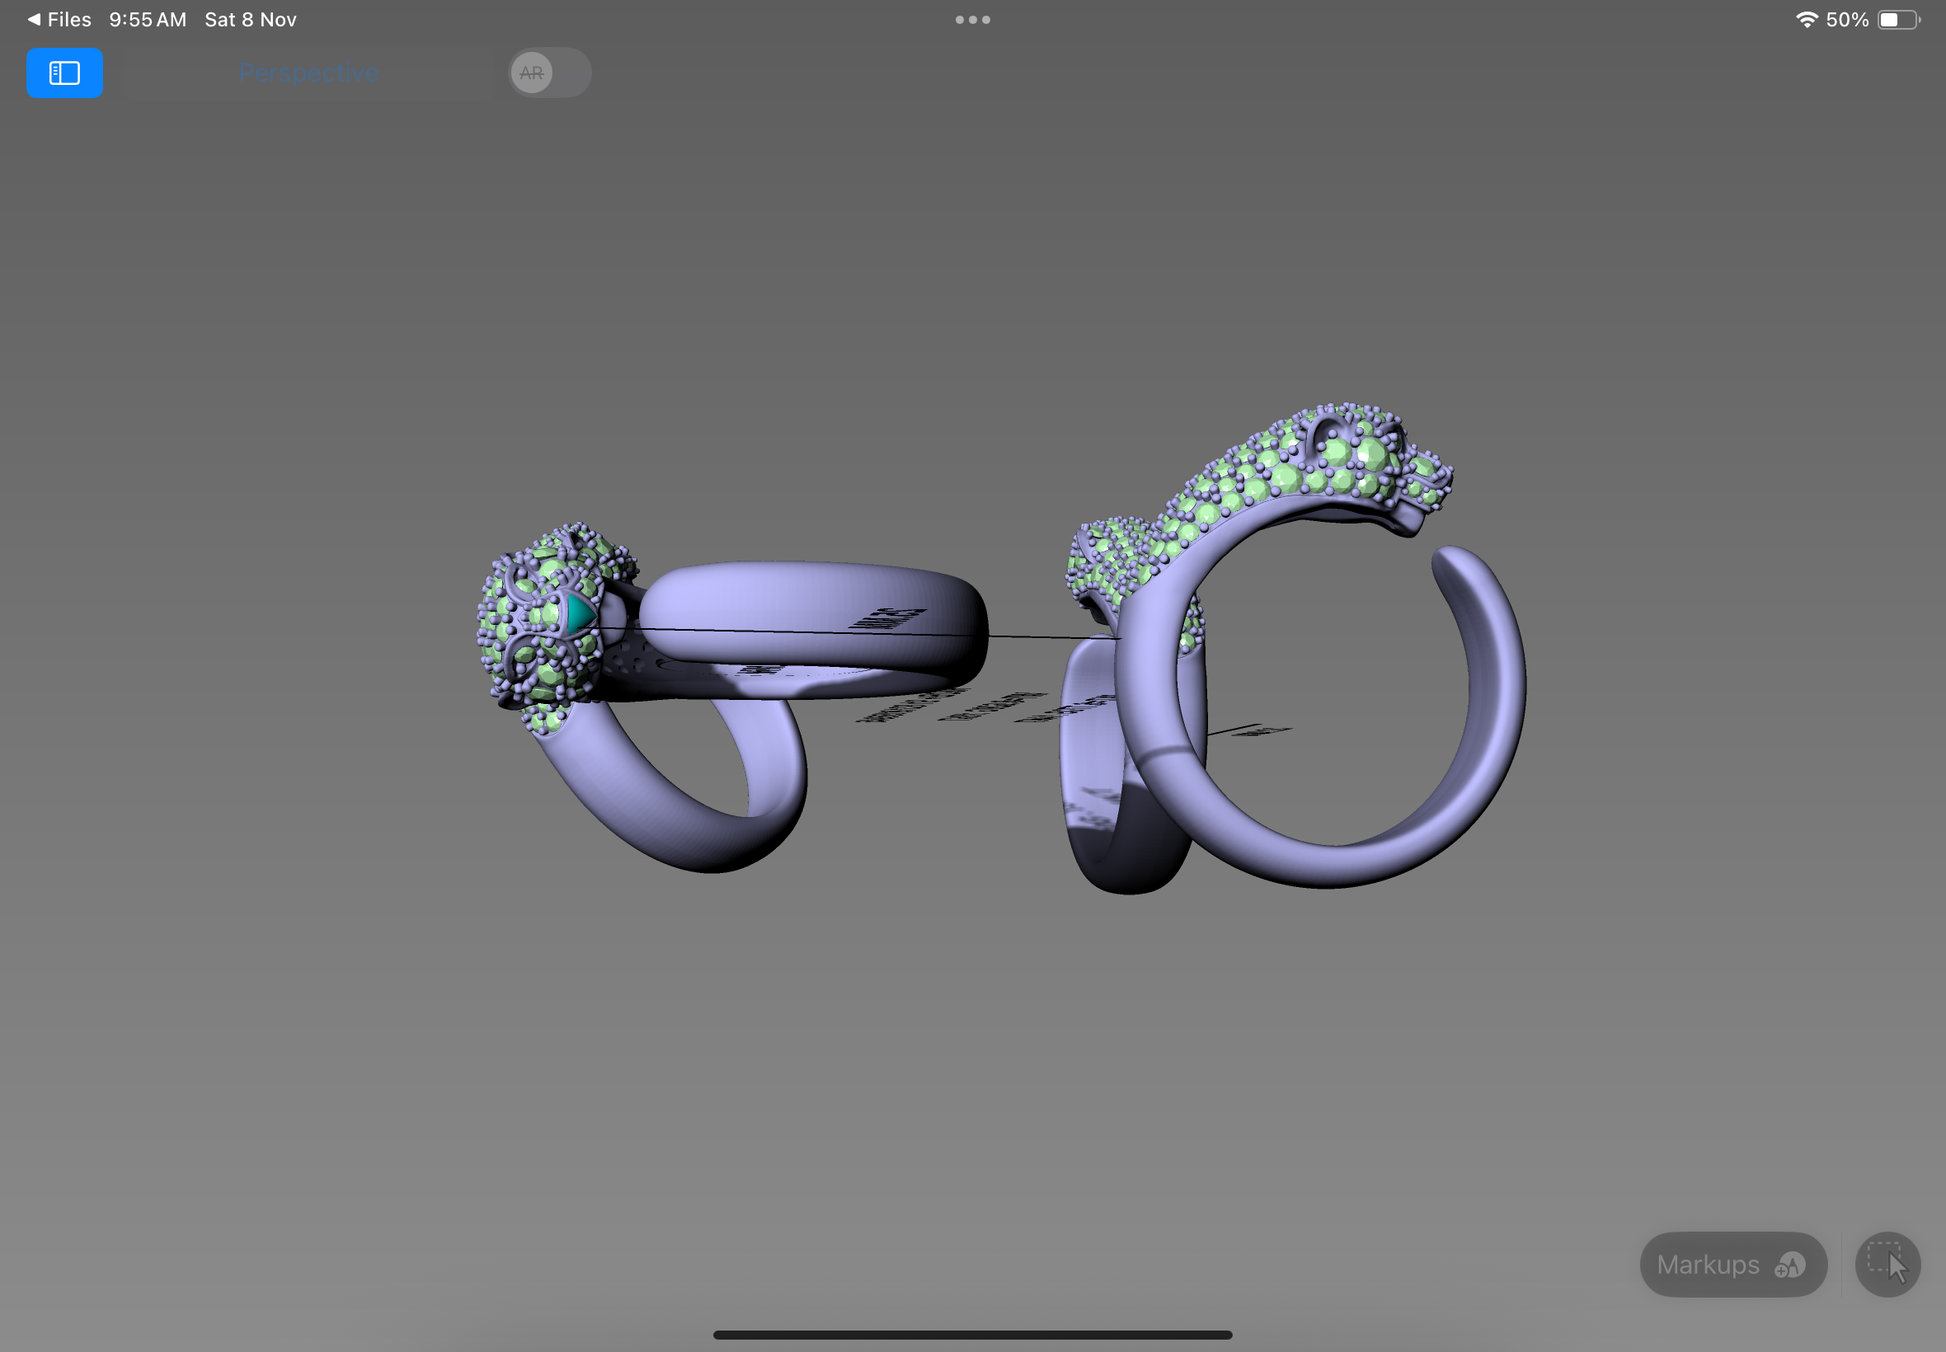Go back to Files app
1946x1352 pixels.
[59, 19]
